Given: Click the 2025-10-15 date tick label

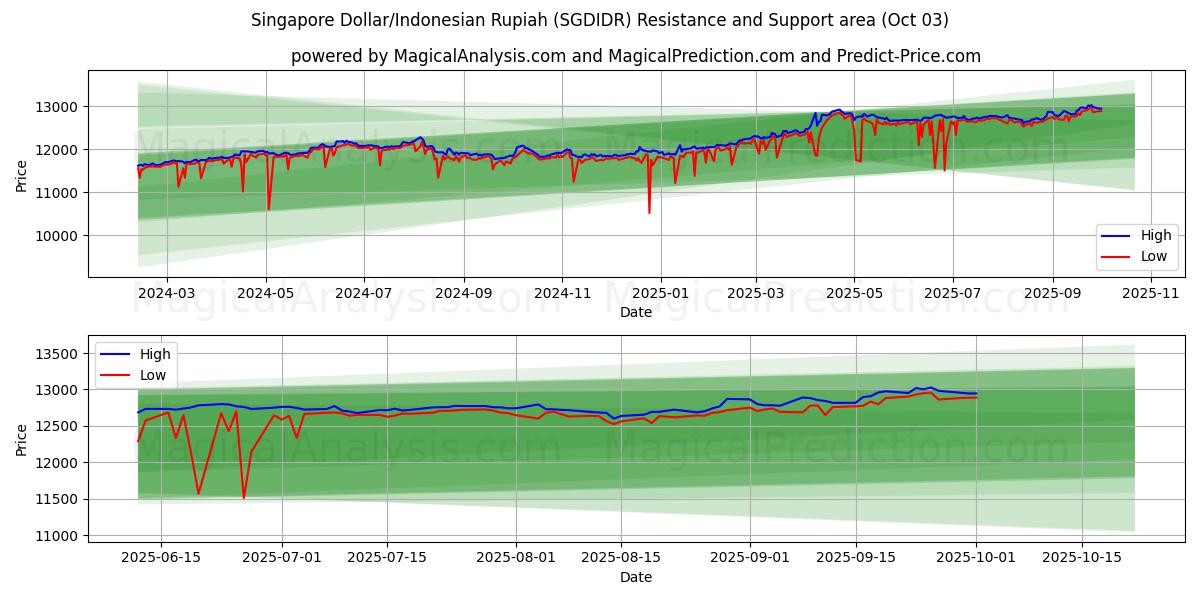Looking at the screenshot, I should [1081, 558].
